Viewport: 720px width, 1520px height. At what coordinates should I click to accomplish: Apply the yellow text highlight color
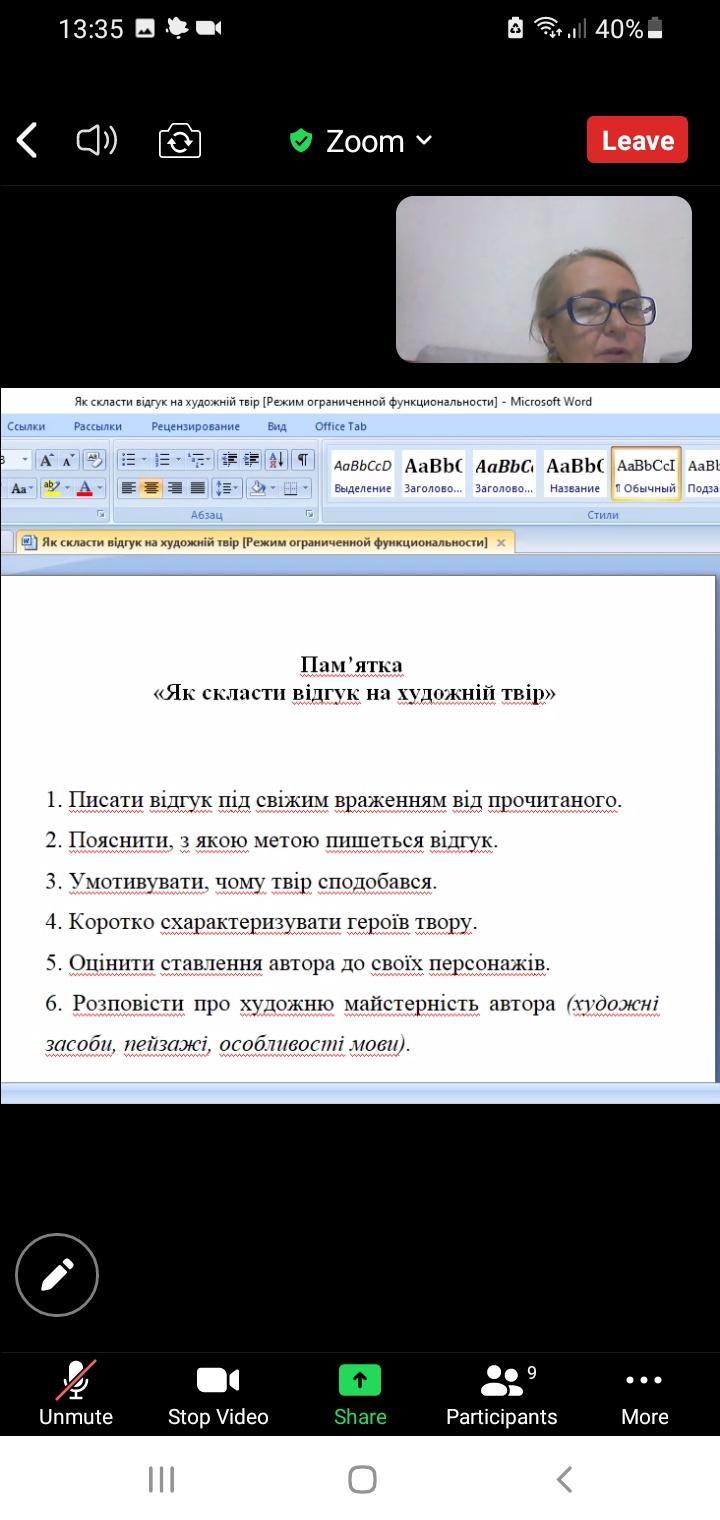pyautogui.click(x=51, y=488)
